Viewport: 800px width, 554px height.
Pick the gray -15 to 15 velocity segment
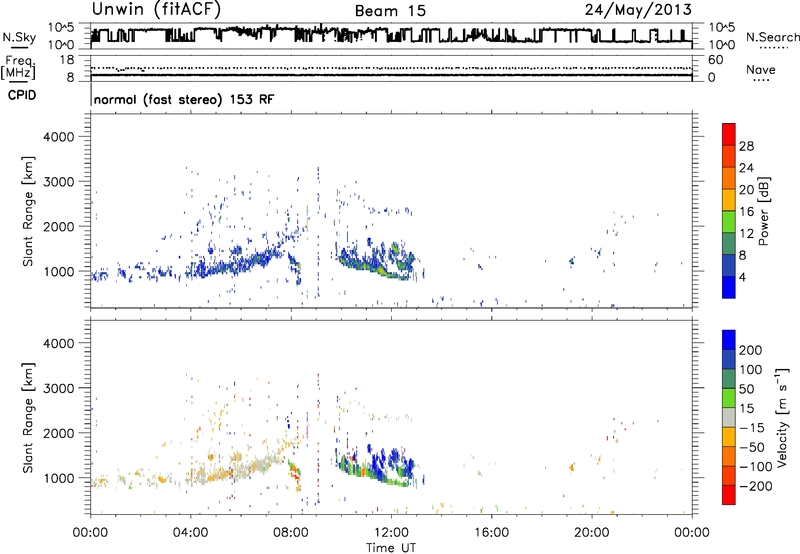(729, 417)
